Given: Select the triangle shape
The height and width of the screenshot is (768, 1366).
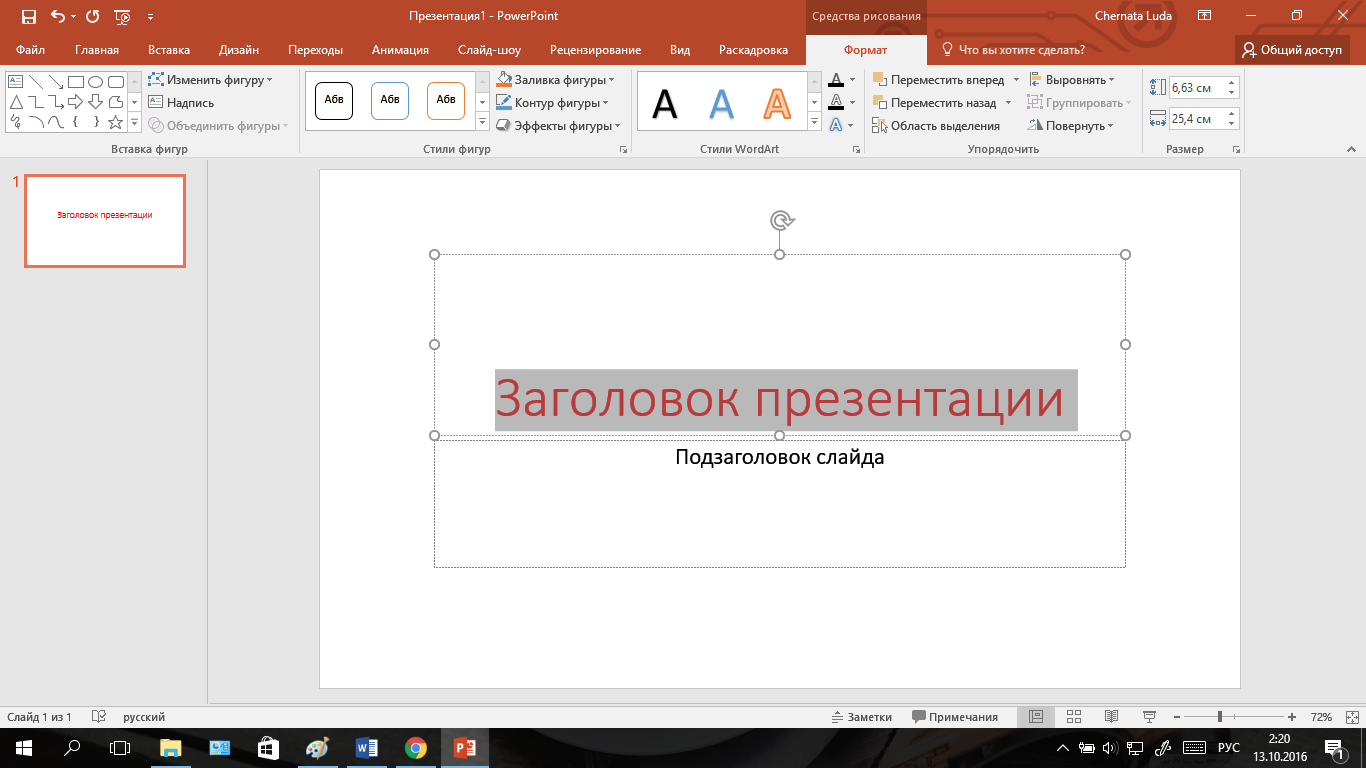Looking at the screenshot, I should coord(16,102).
